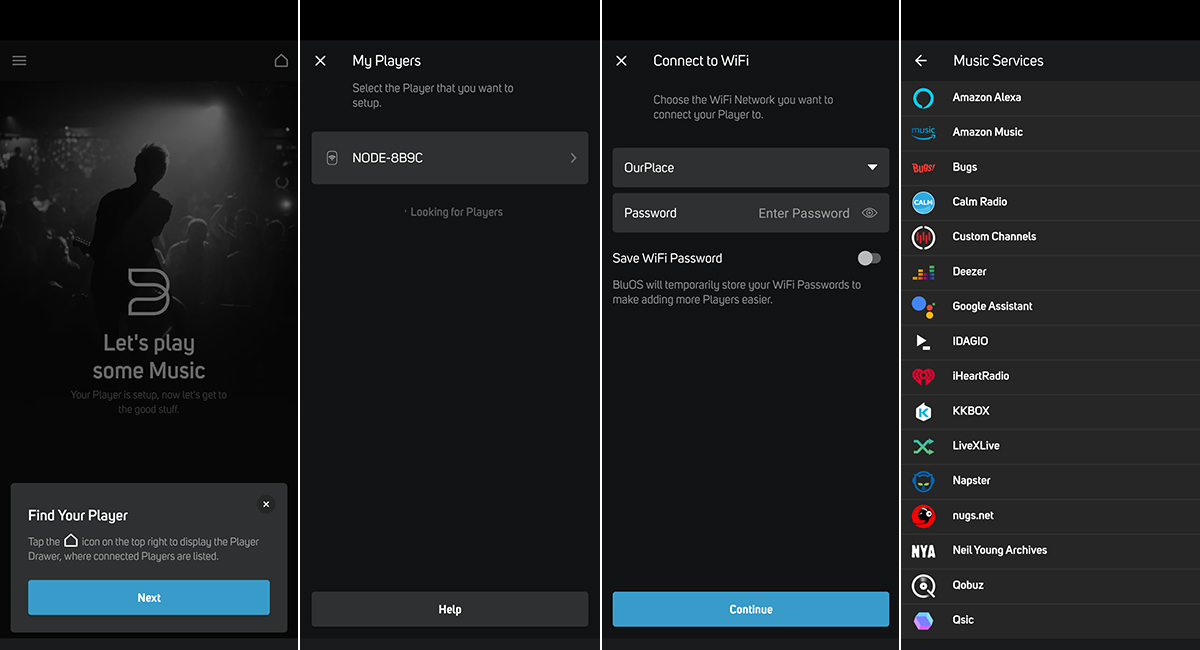This screenshot has width=1200, height=650.
Task: Go back from Music Services
Action: pyautogui.click(x=921, y=61)
